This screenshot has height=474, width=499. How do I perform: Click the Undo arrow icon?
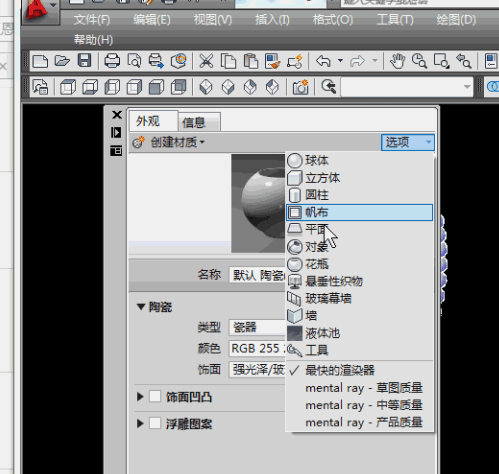point(323,61)
